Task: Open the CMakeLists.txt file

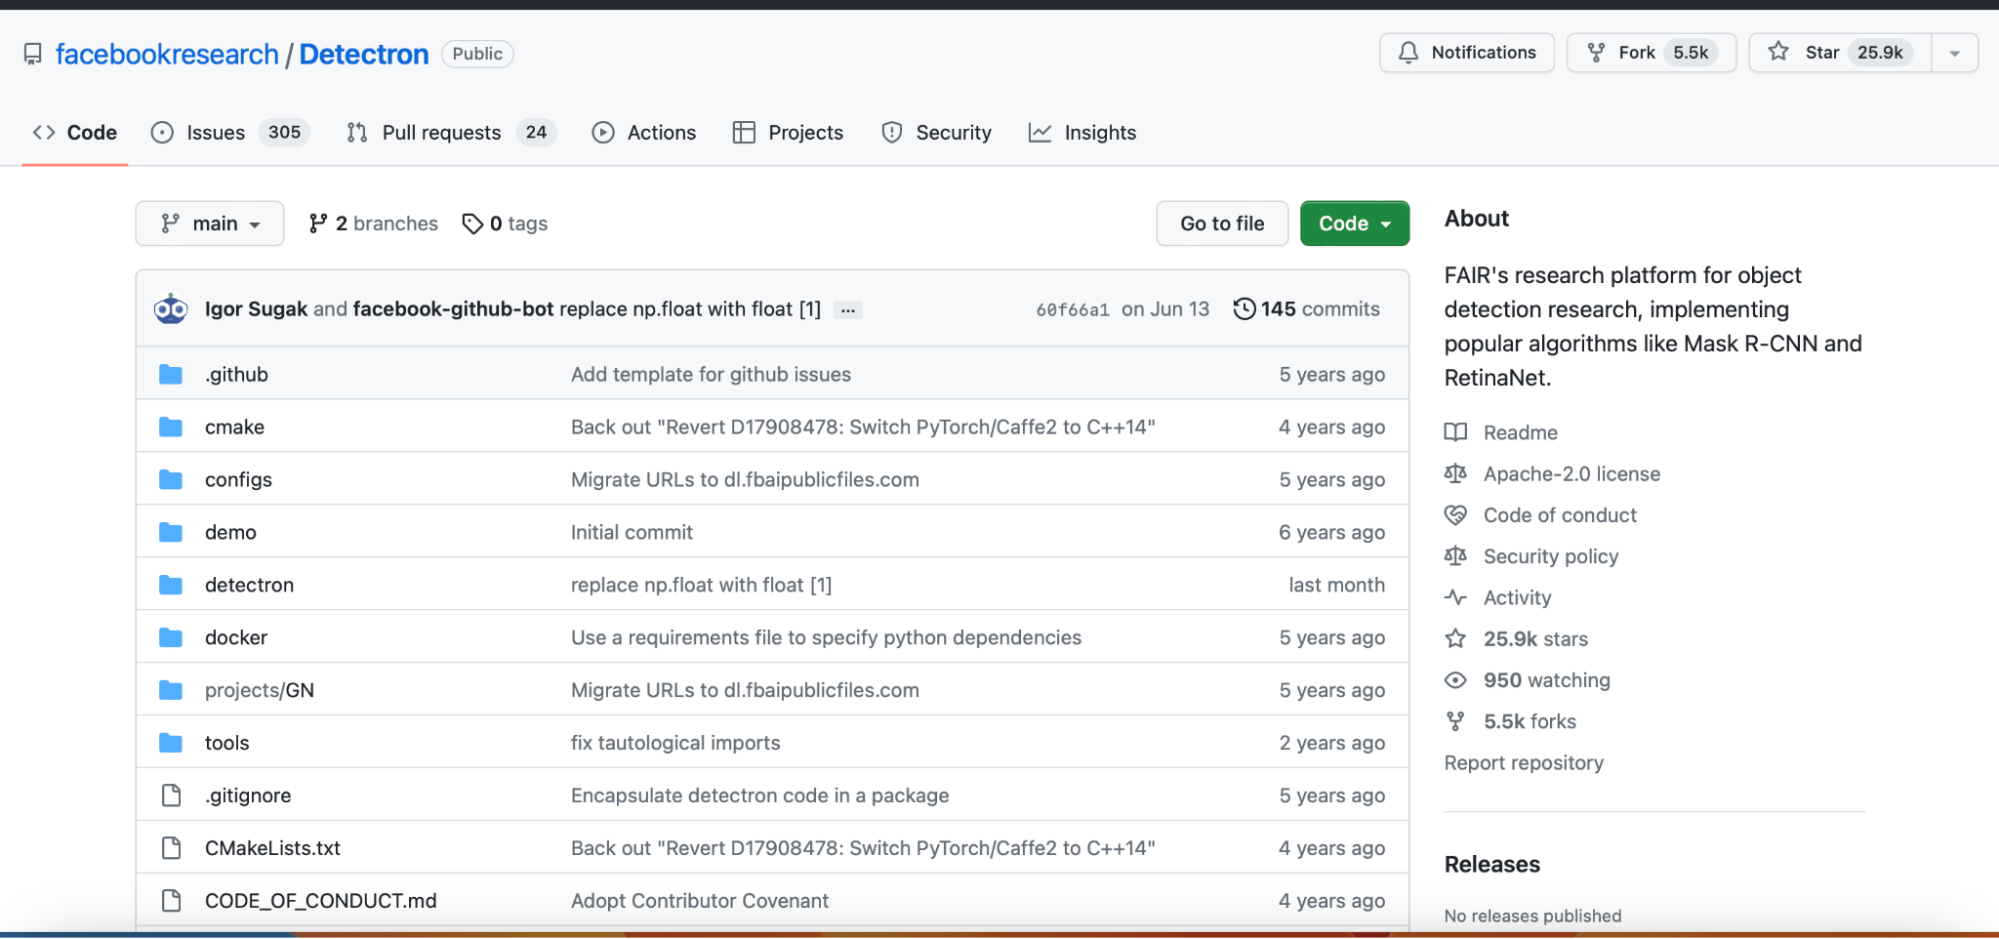Action: 272,847
